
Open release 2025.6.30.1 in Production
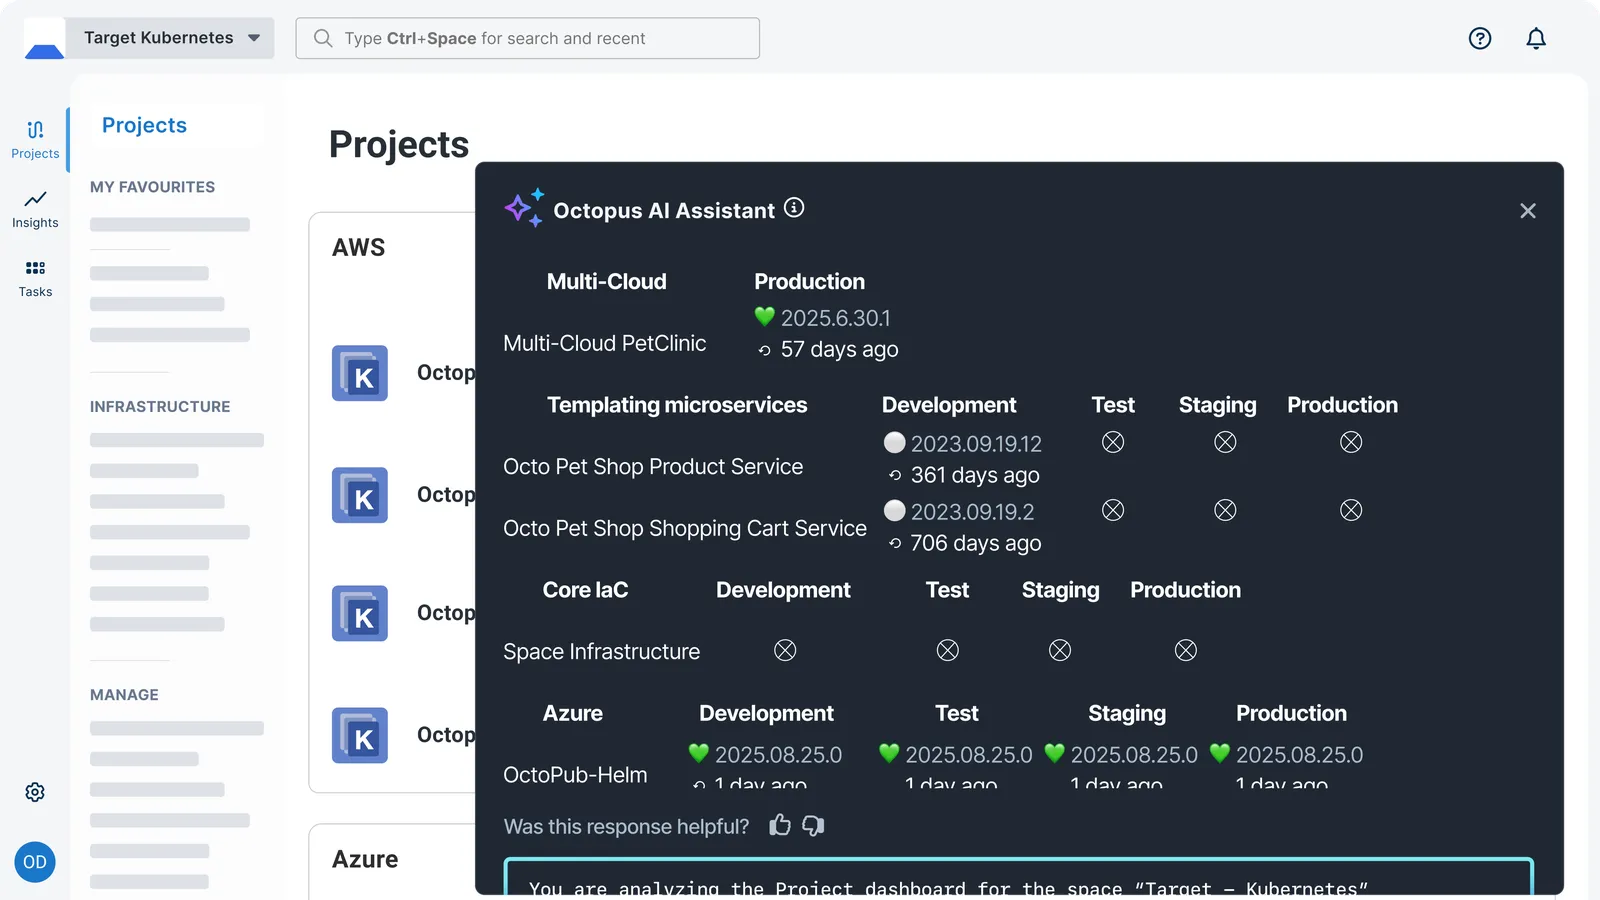(835, 318)
